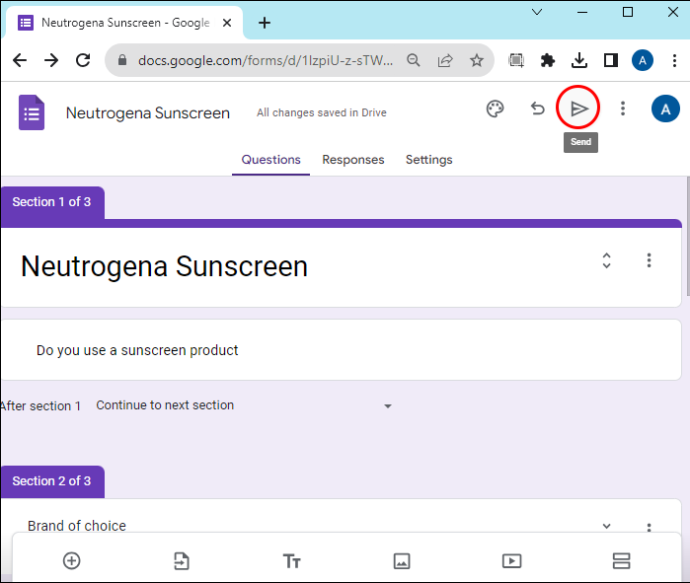Click the Section 1 of 3 label
The width and height of the screenshot is (690, 583).
coord(52,202)
